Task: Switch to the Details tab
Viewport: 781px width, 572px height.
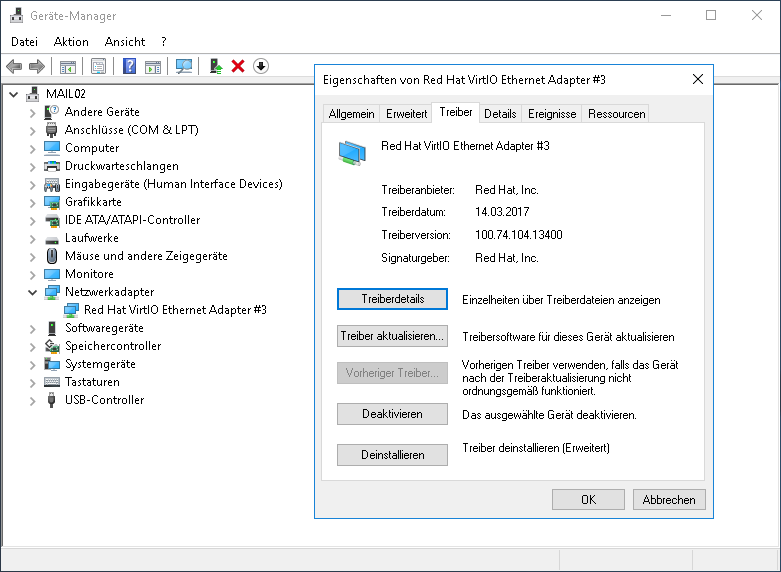Action: 500,114
